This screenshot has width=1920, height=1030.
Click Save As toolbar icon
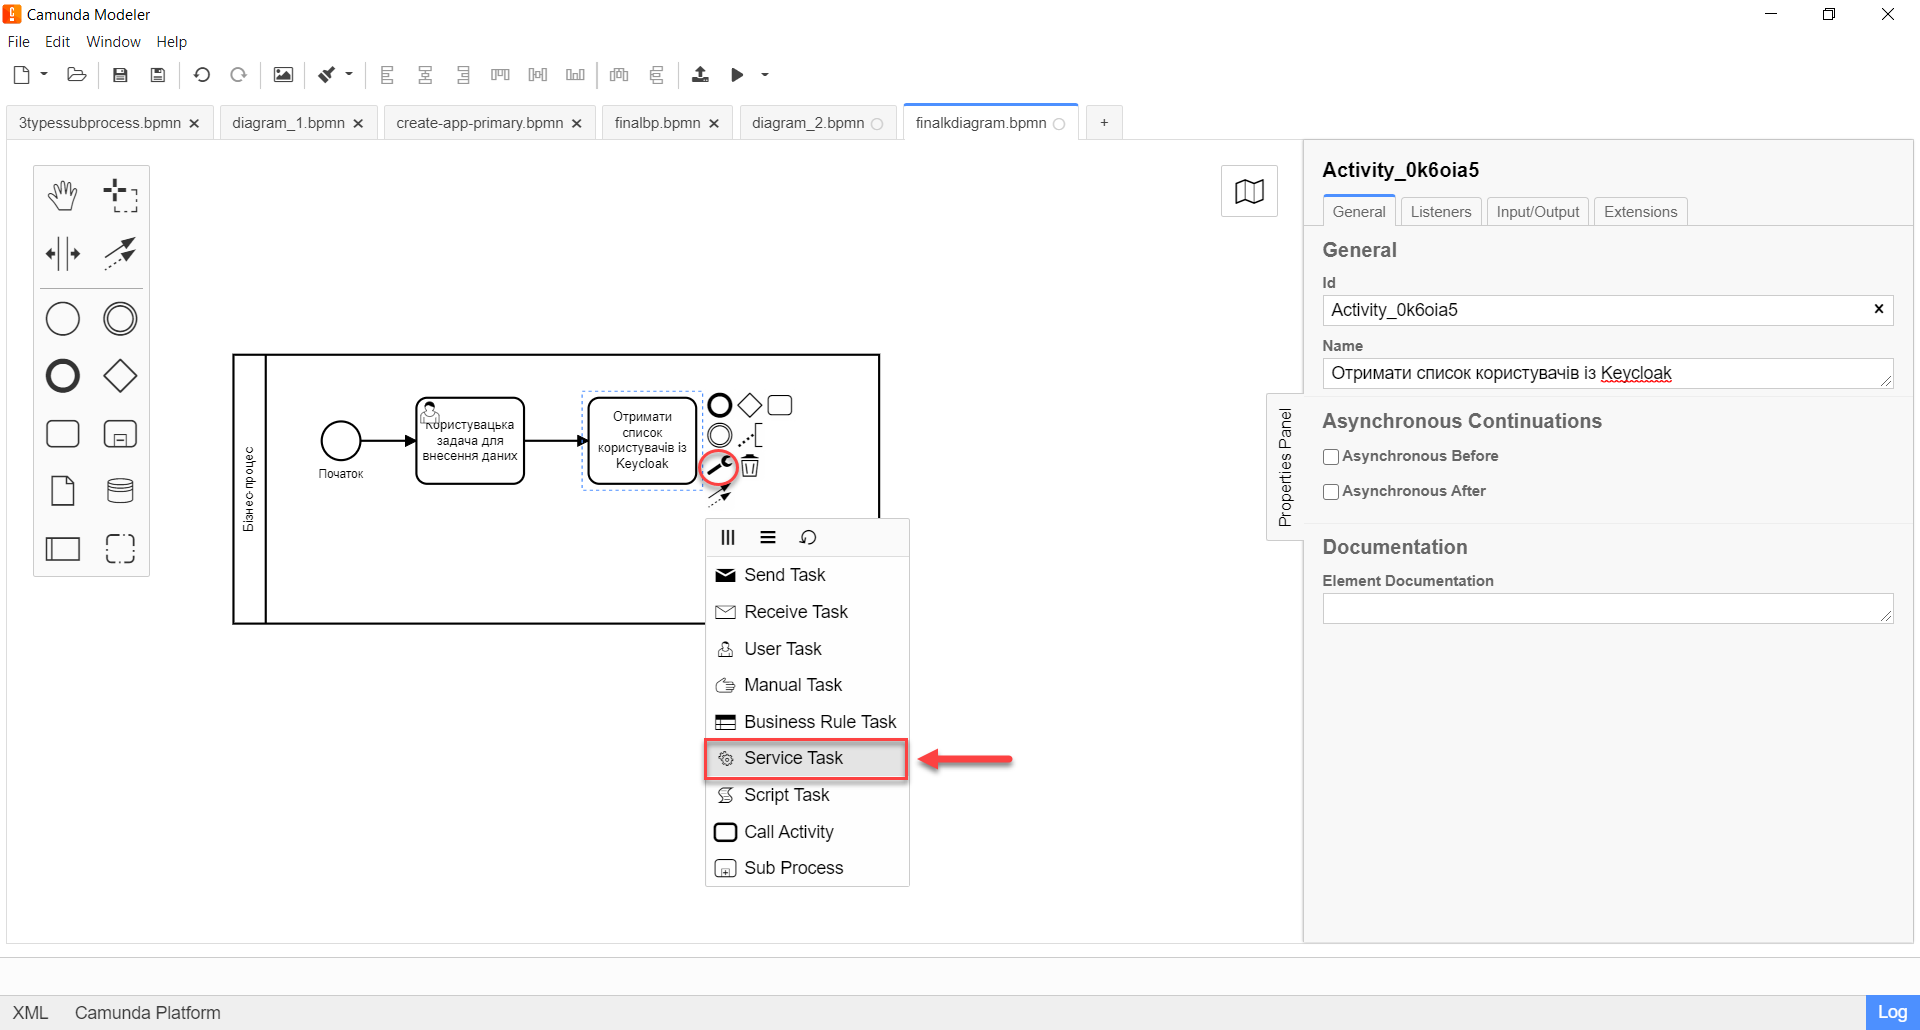pos(157,75)
